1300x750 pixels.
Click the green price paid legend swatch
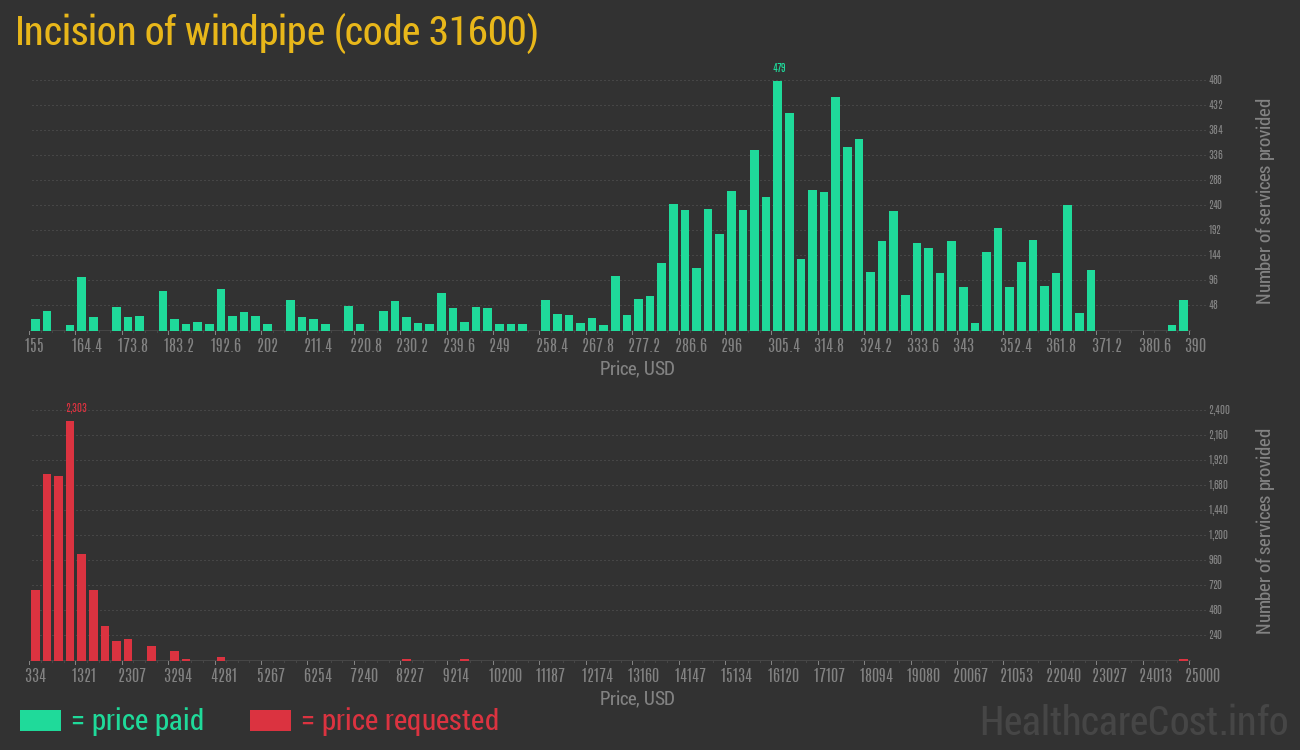pyautogui.click(x=40, y=720)
